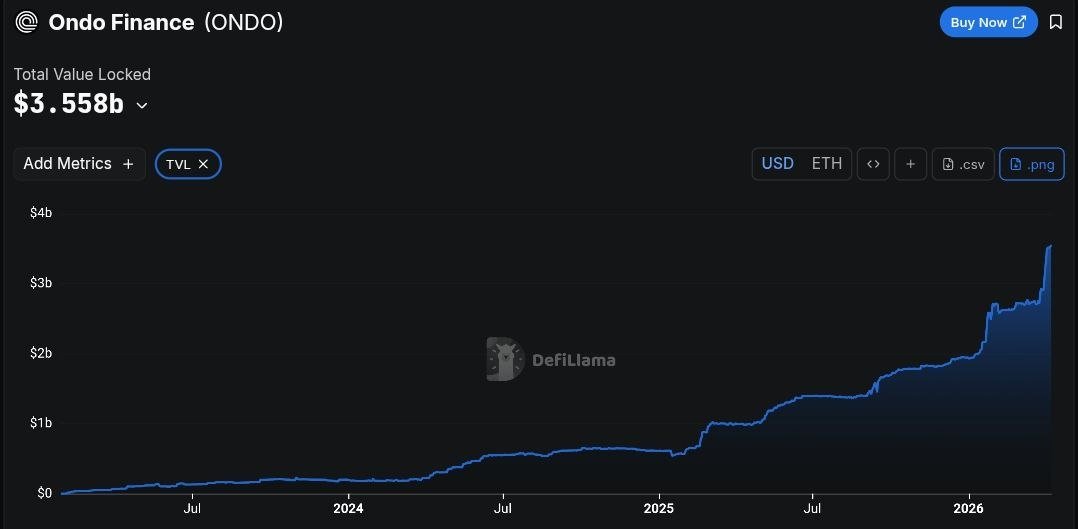
Task: Click the TVL line peak at chart end
Action: point(1049,246)
